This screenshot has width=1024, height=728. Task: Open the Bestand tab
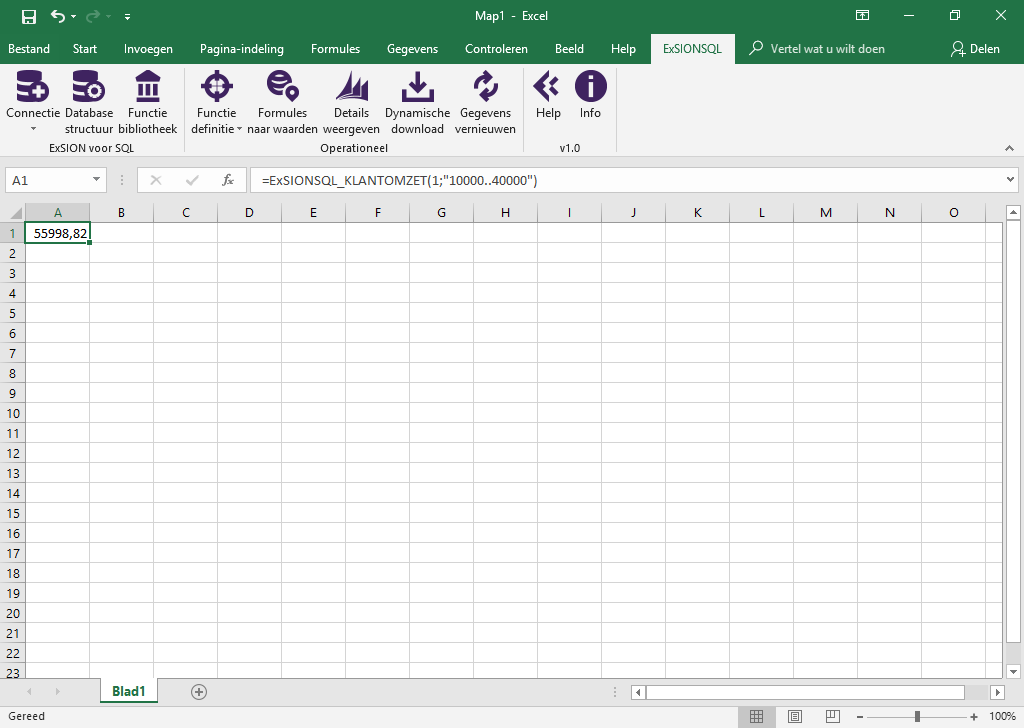pos(29,49)
